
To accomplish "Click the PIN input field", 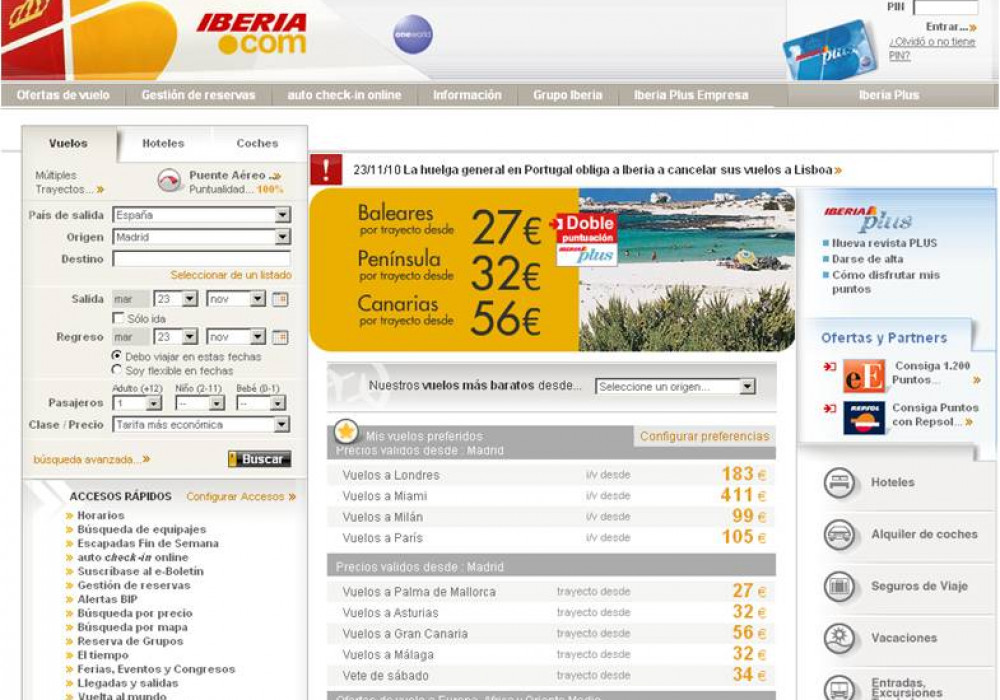I will [946, 7].
